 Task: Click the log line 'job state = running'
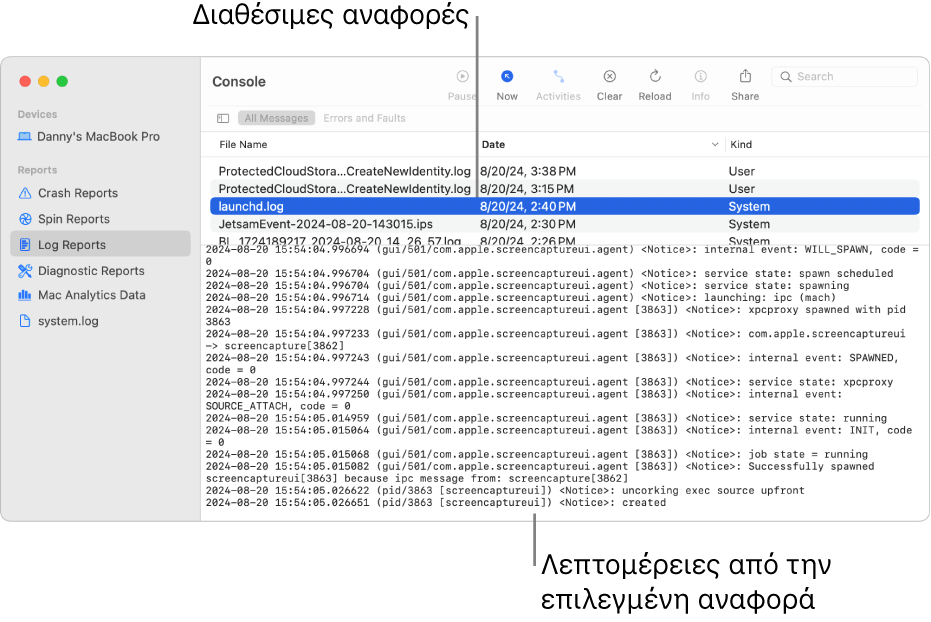(537, 454)
